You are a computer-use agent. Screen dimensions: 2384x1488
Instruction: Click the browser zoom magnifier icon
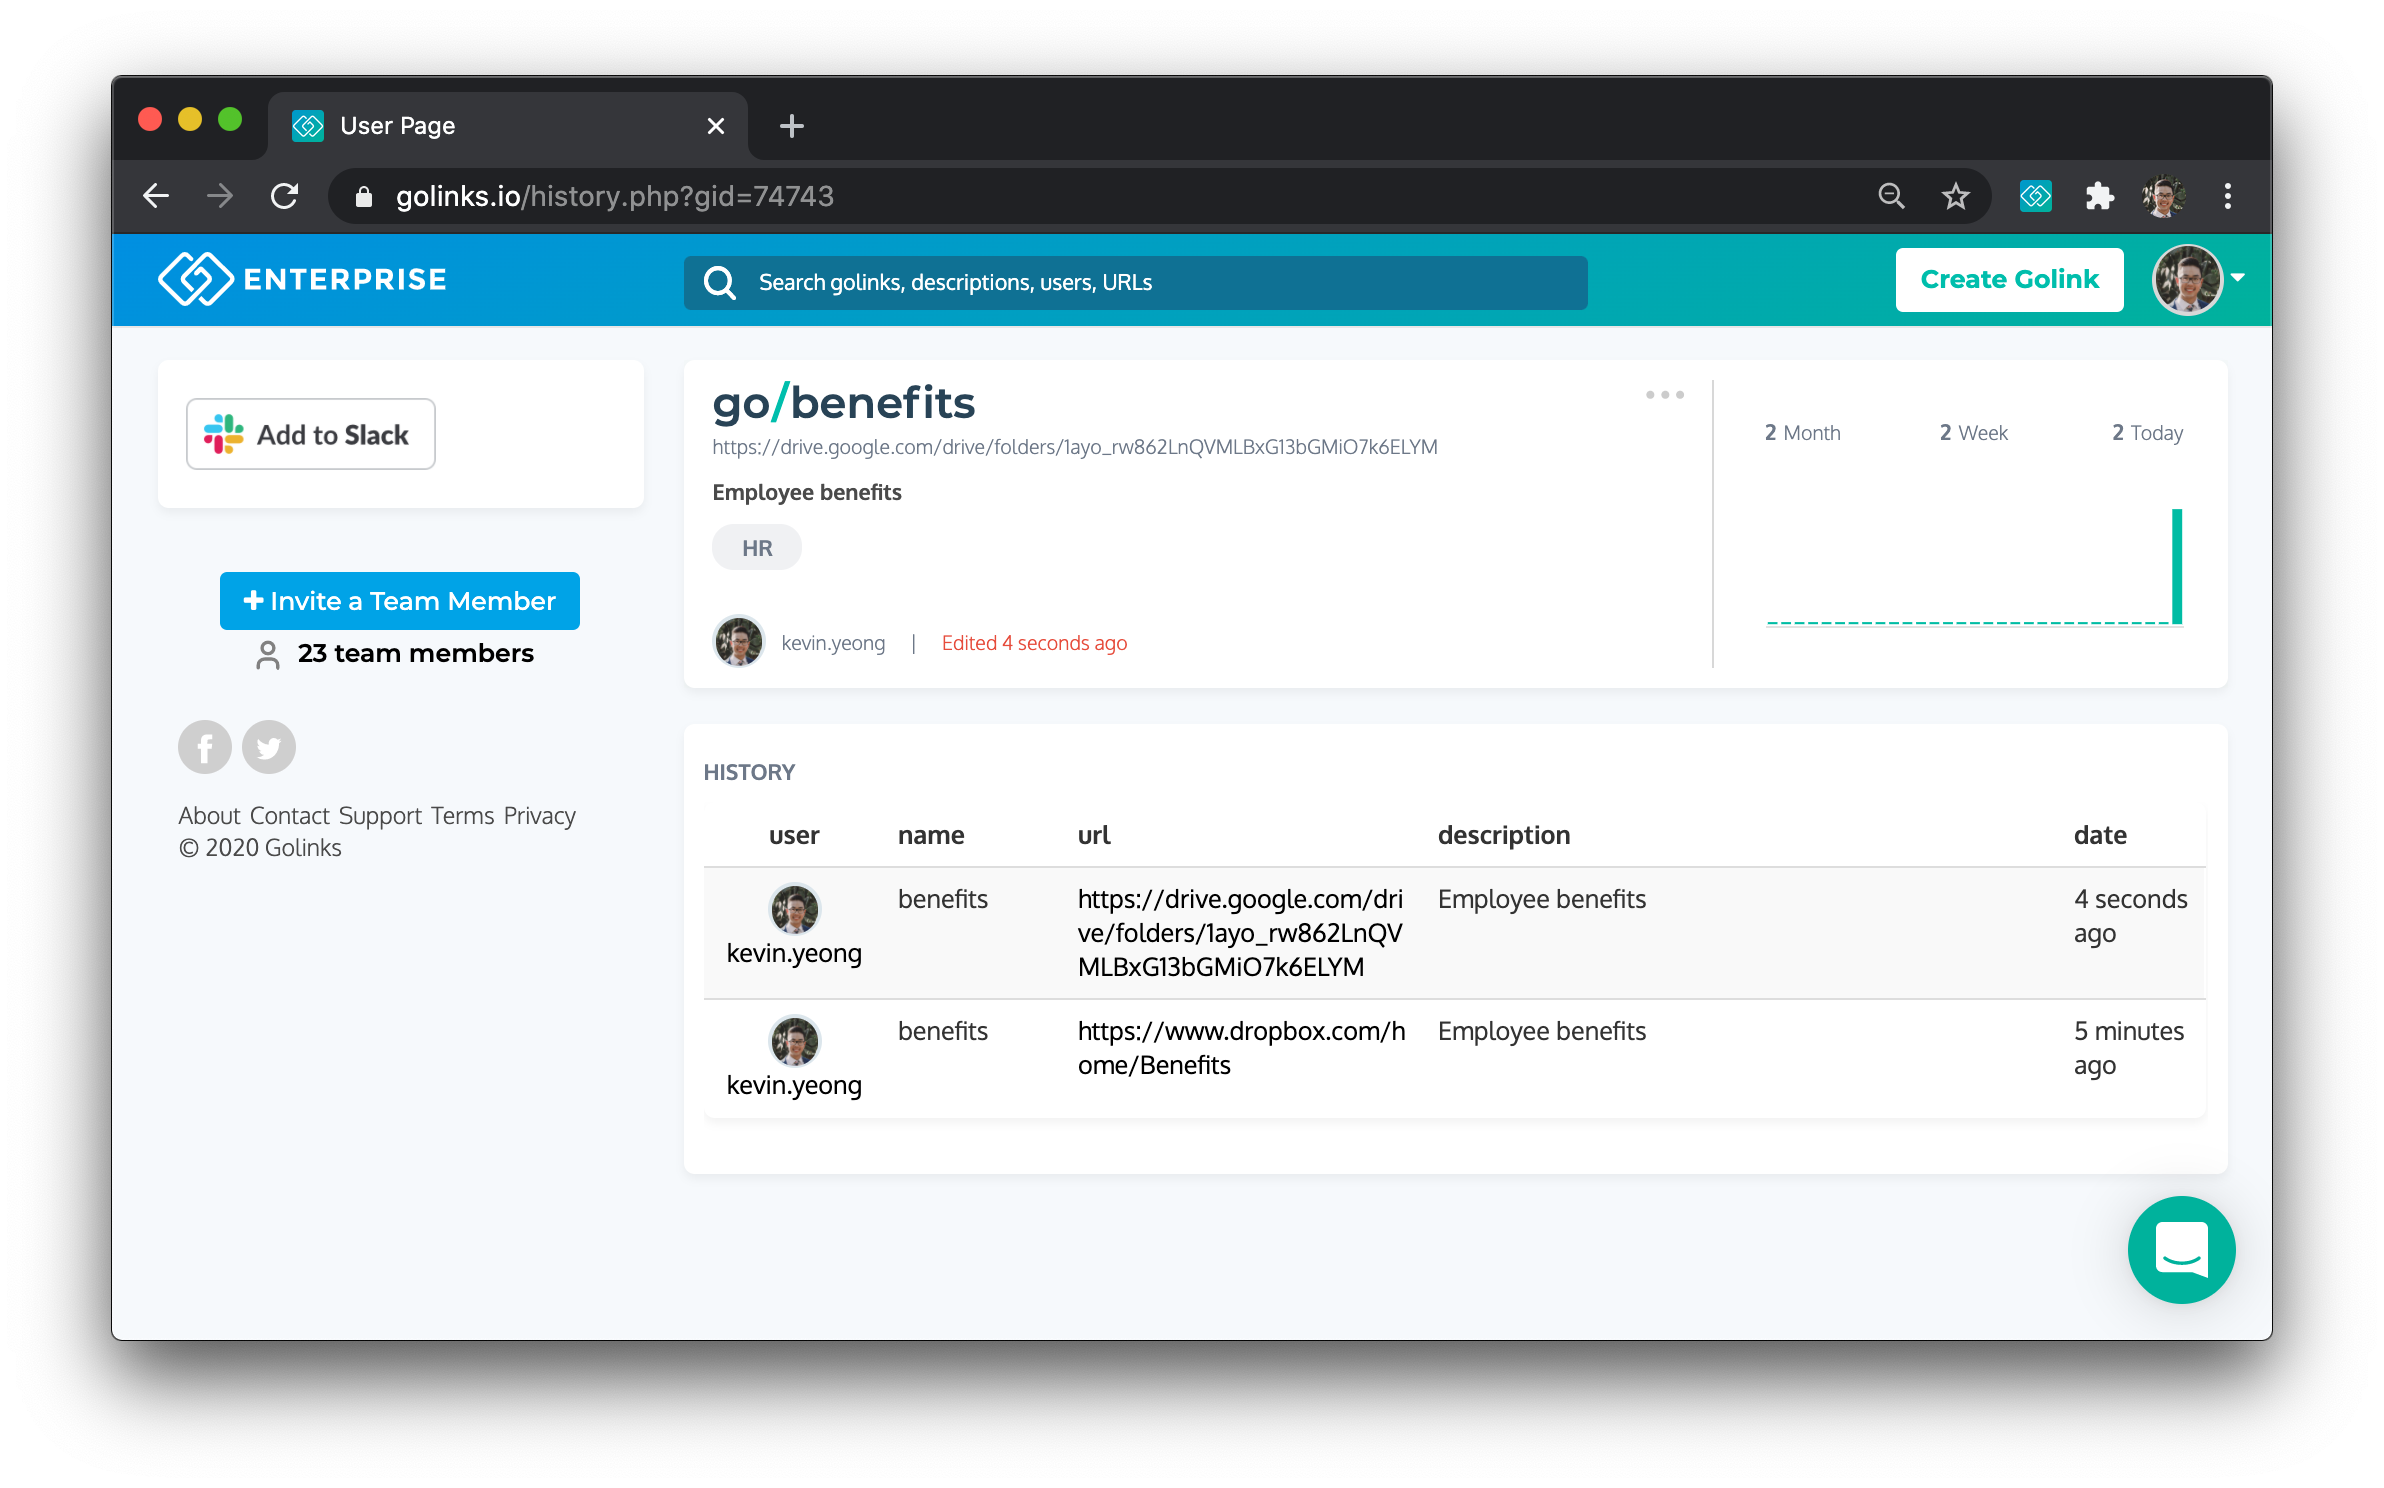pyautogui.click(x=1891, y=196)
